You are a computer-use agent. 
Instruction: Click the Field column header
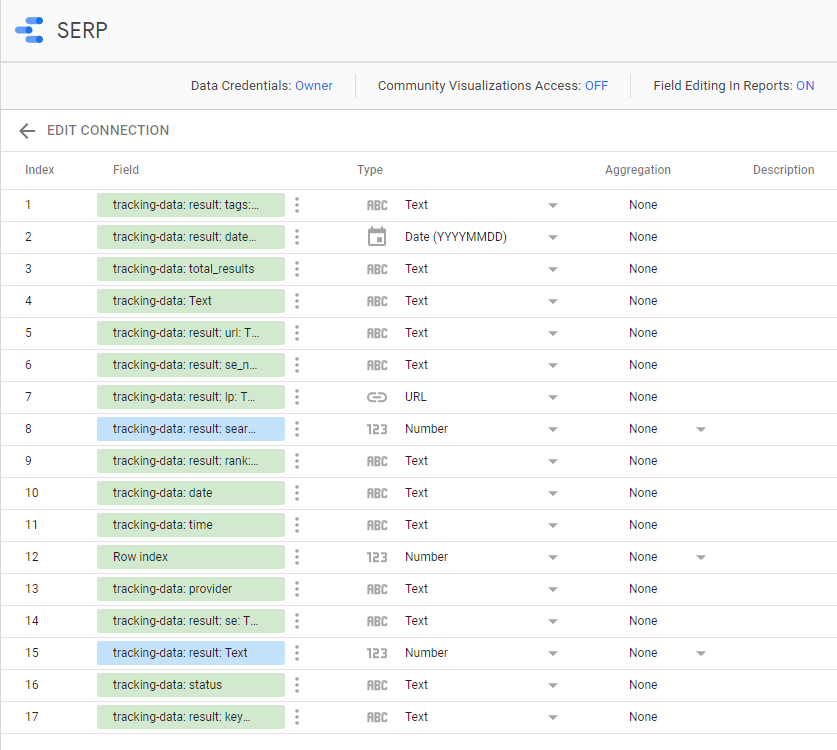(126, 170)
